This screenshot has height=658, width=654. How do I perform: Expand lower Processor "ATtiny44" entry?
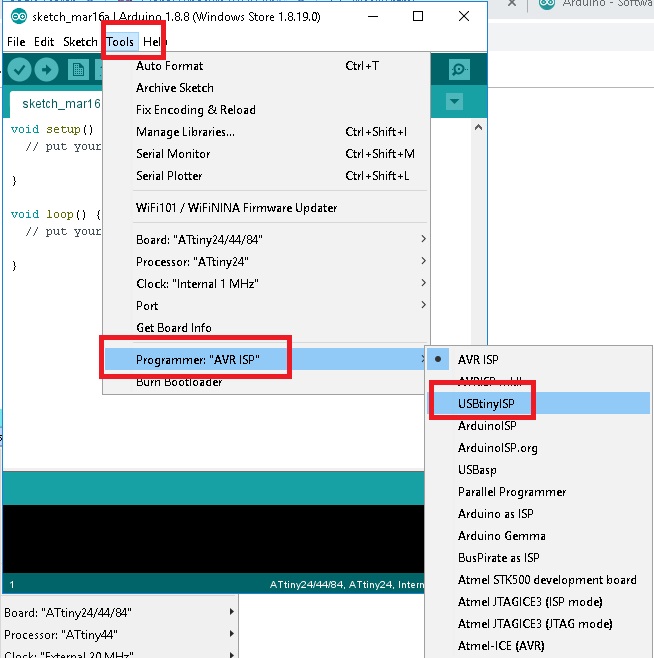coord(119,634)
